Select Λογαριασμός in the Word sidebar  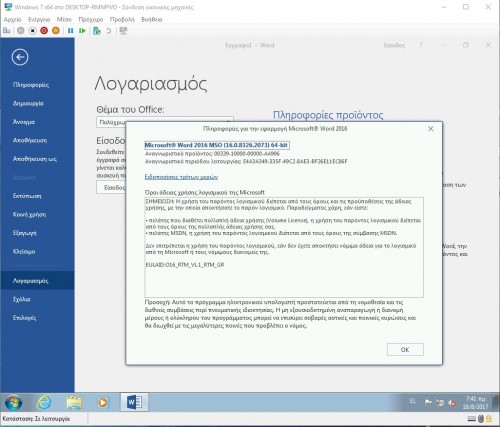tap(37, 281)
